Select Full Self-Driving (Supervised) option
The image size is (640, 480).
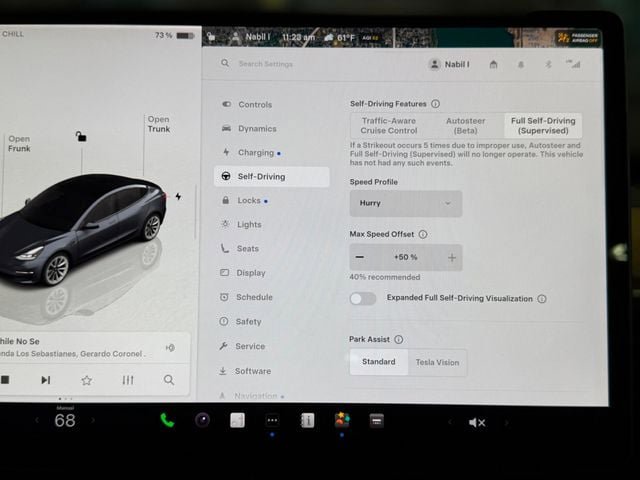[543, 126]
